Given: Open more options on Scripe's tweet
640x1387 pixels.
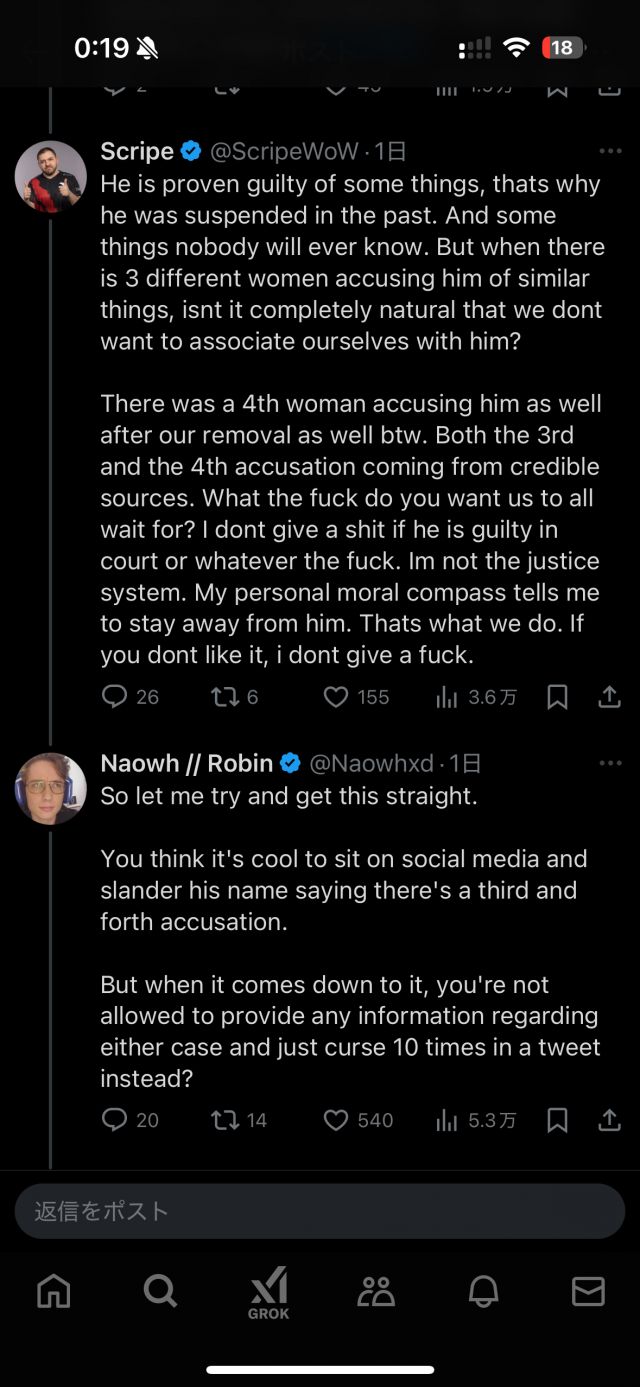Looking at the screenshot, I should 609,152.
